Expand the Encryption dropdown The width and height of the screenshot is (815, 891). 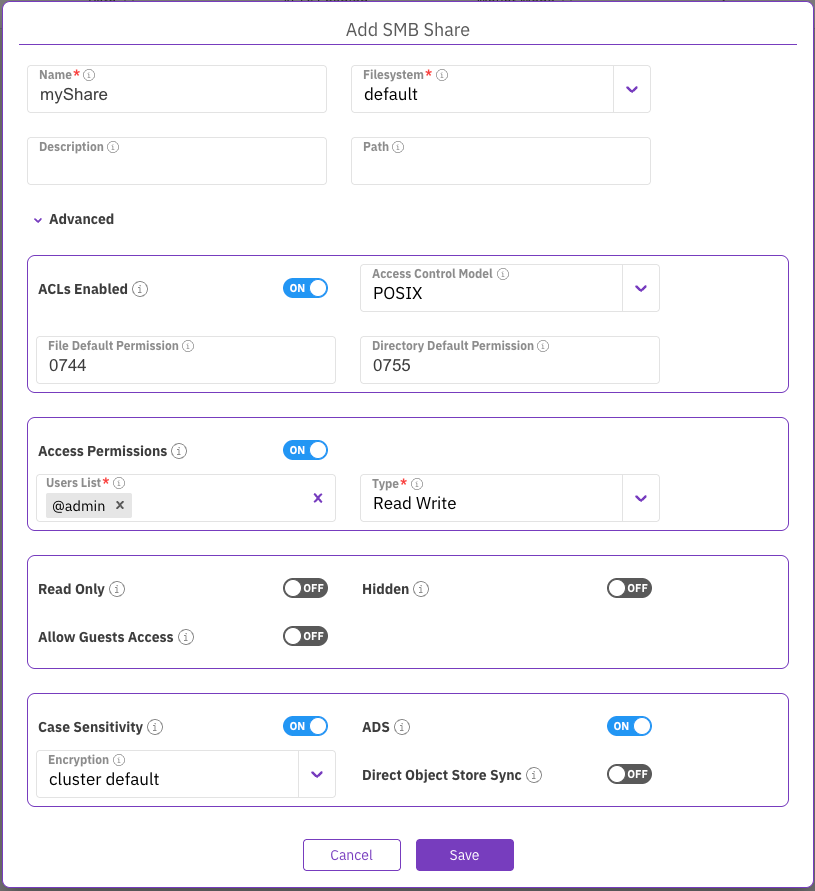(x=317, y=774)
